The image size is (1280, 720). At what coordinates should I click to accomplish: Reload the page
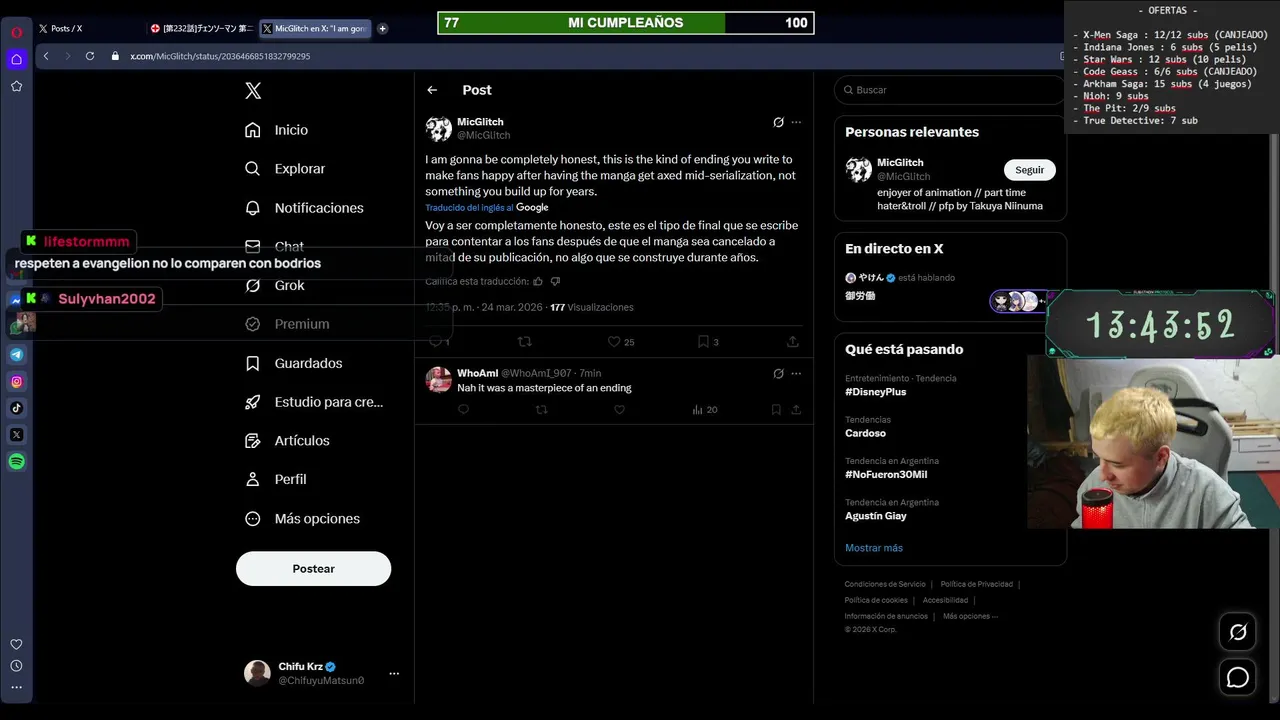(90, 56)
